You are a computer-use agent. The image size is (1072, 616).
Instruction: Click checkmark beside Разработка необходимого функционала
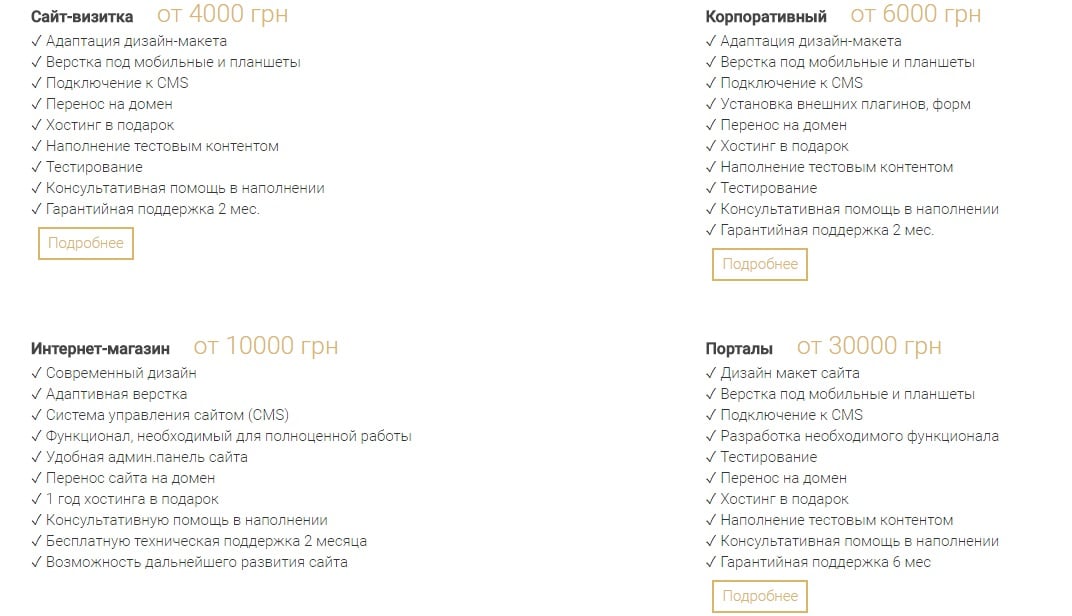(711, 436)
